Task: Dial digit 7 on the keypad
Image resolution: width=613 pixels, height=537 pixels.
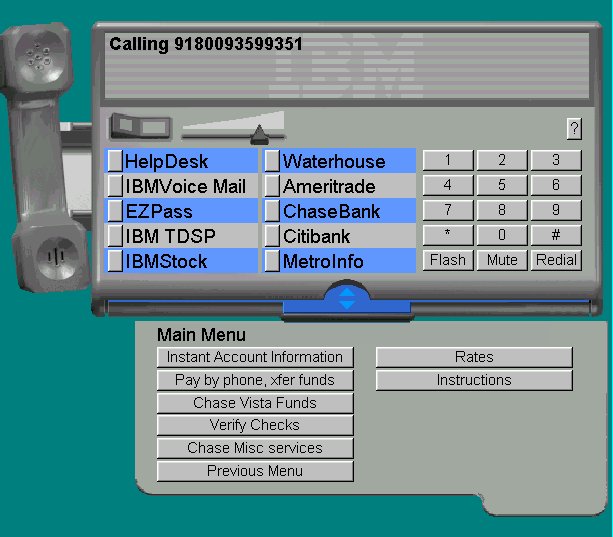Action: click(x=448, y=210)
